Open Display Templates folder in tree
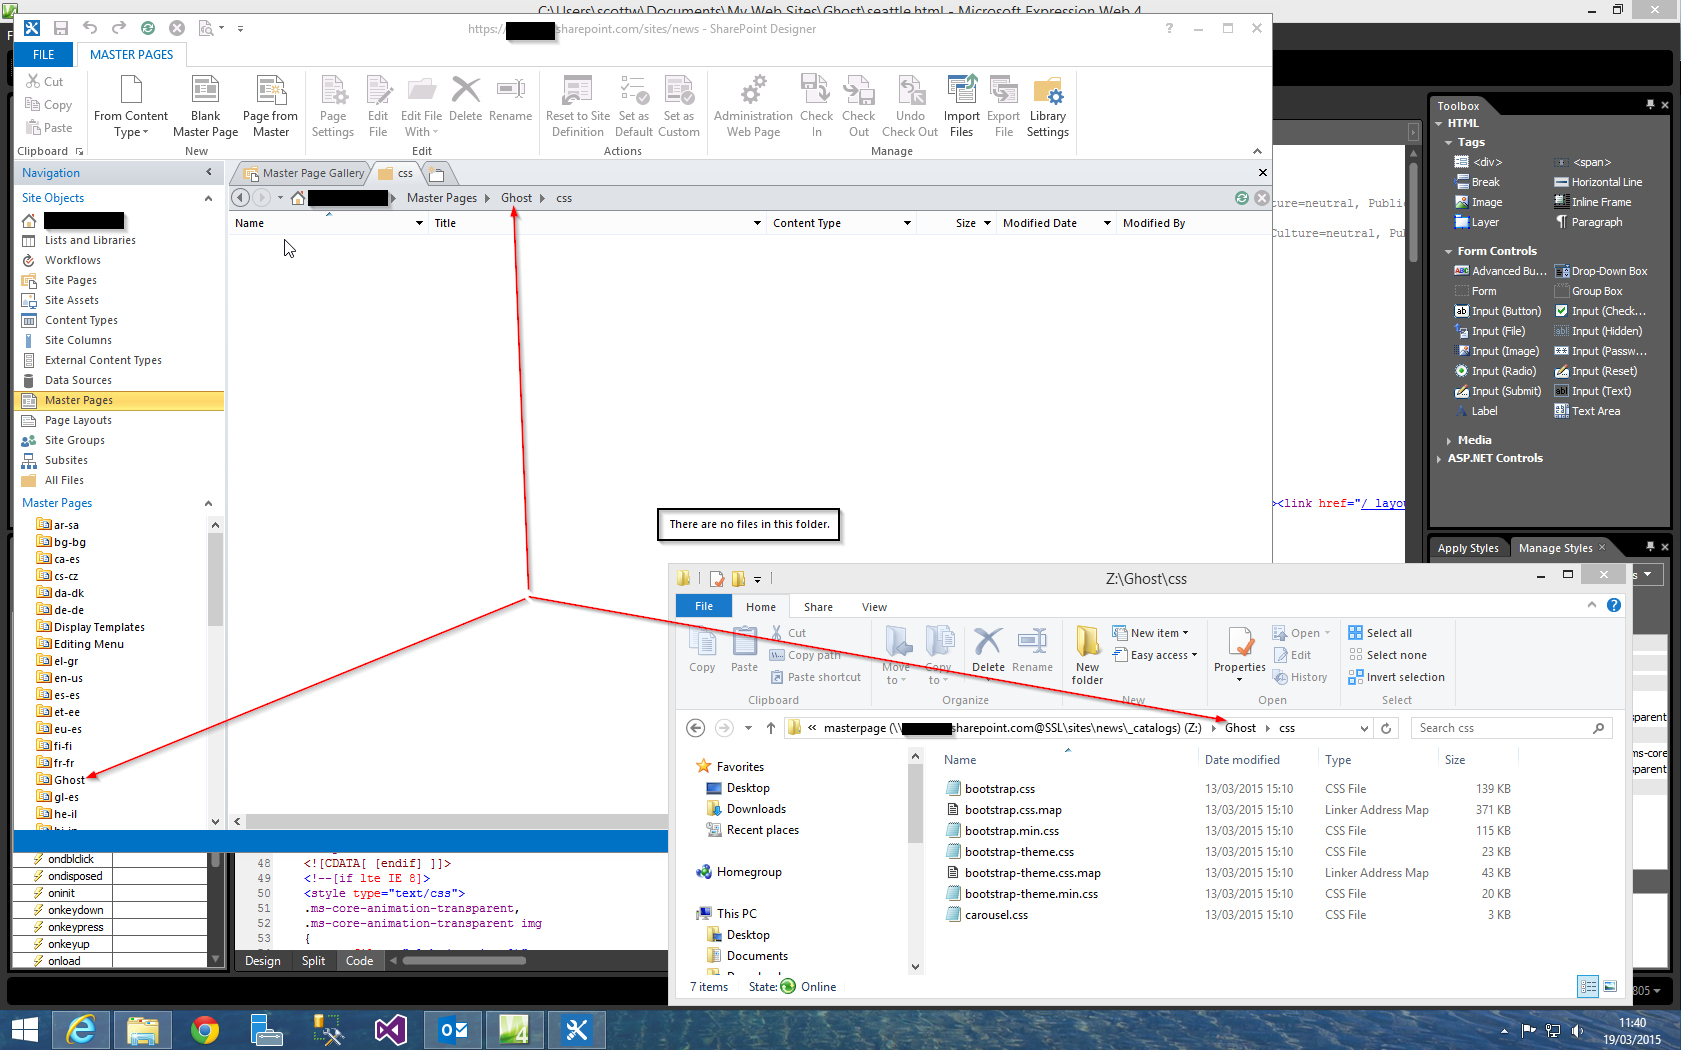The height and width of the screenshot is (1050, 1681). [99, 627]
